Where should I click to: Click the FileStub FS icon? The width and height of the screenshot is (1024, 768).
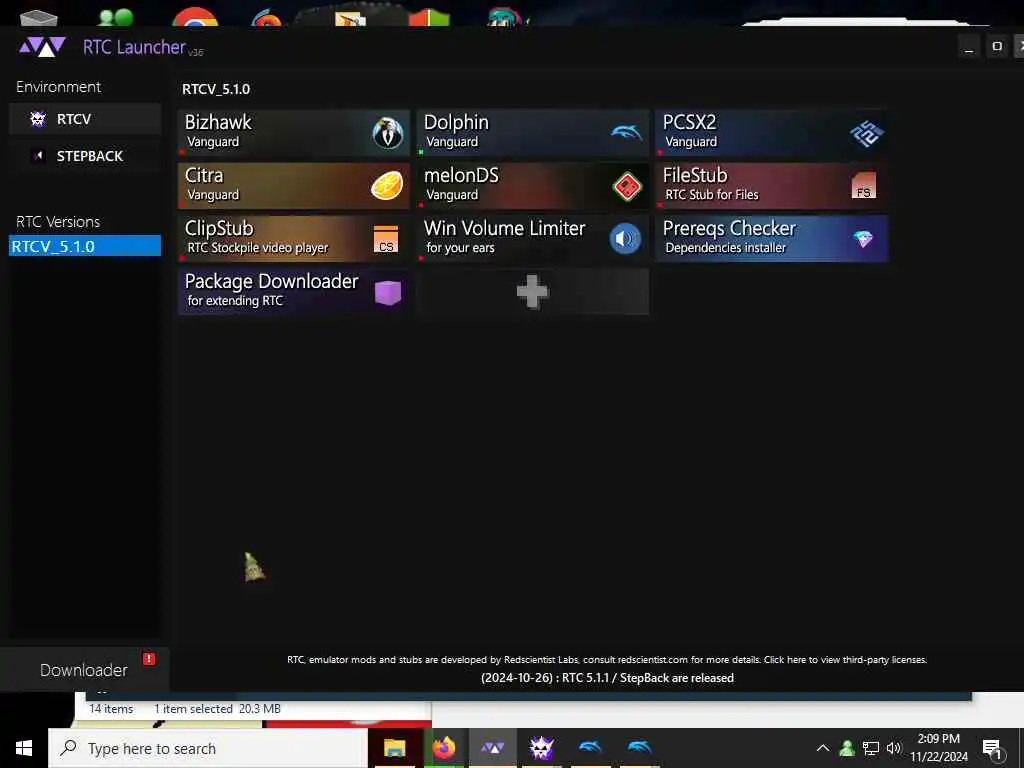(864, 185)
